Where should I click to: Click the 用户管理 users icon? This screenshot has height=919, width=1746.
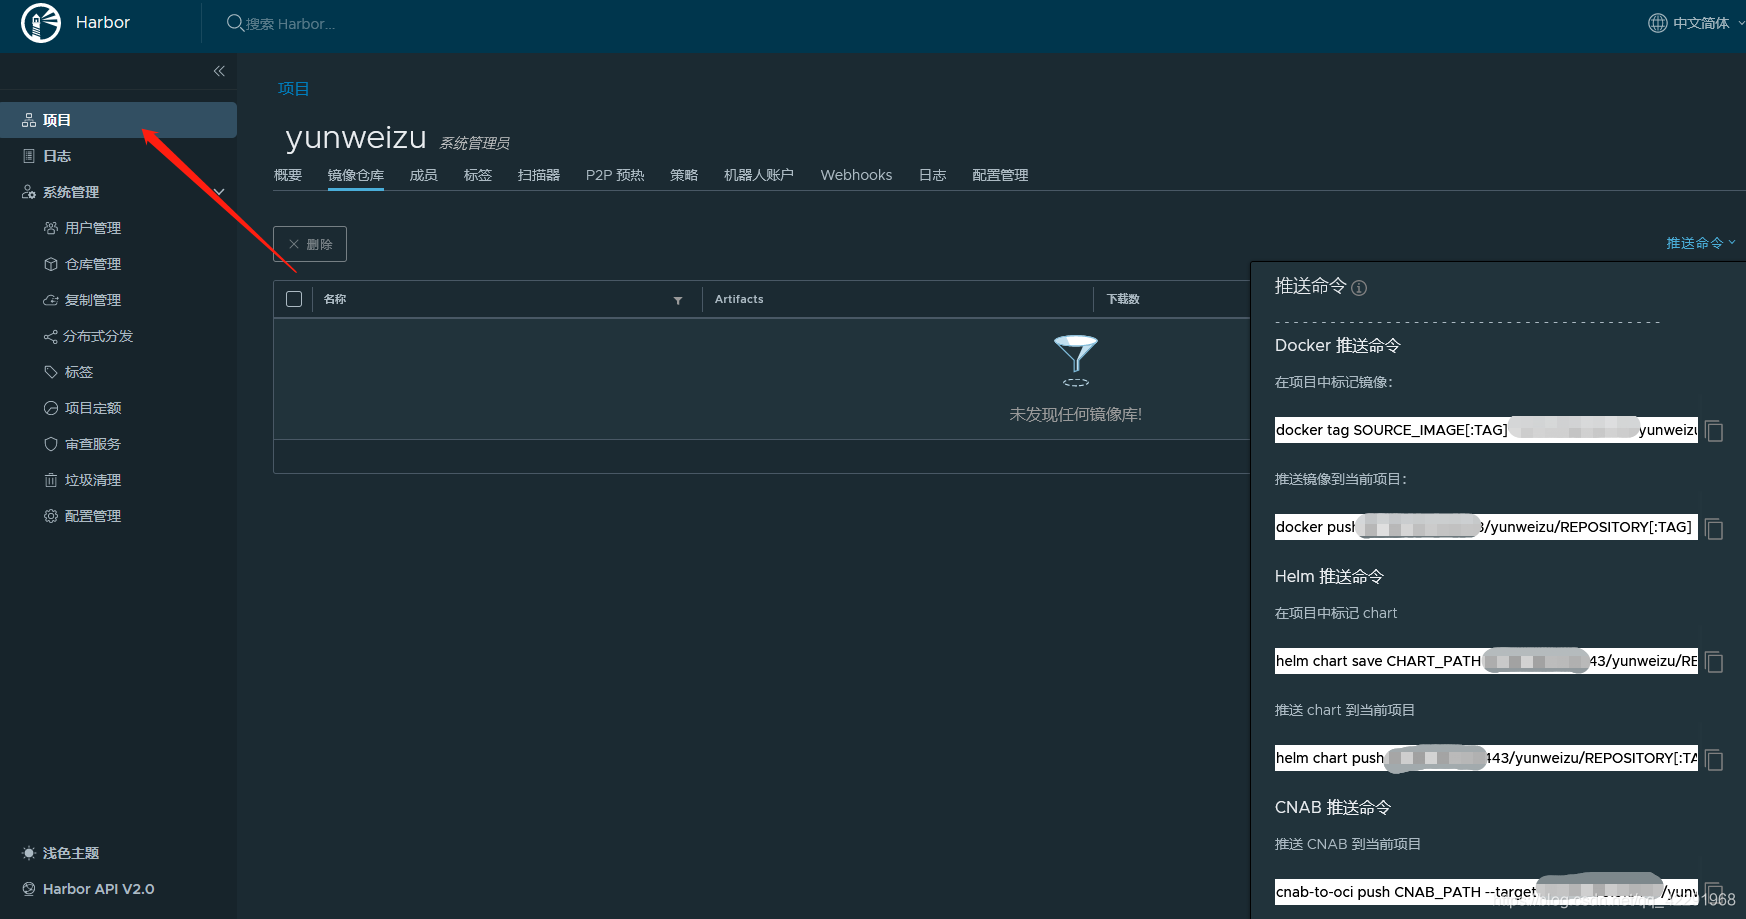[x=51, y=228]
